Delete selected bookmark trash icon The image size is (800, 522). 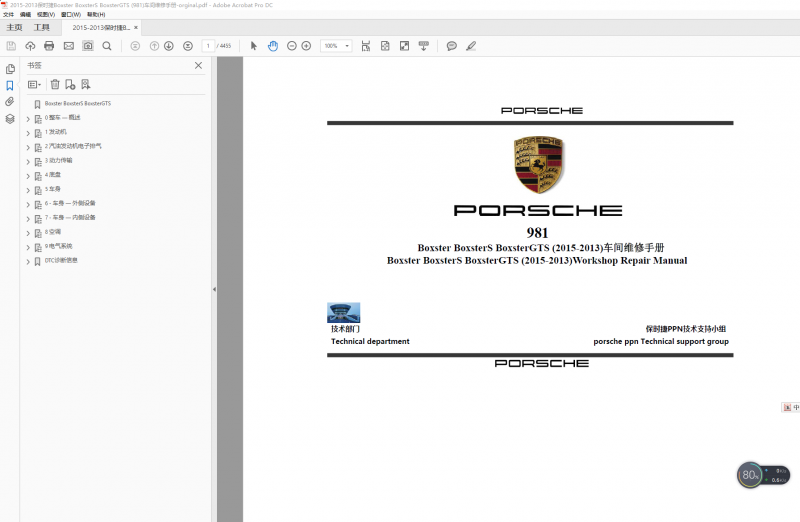tap(55, 84)
